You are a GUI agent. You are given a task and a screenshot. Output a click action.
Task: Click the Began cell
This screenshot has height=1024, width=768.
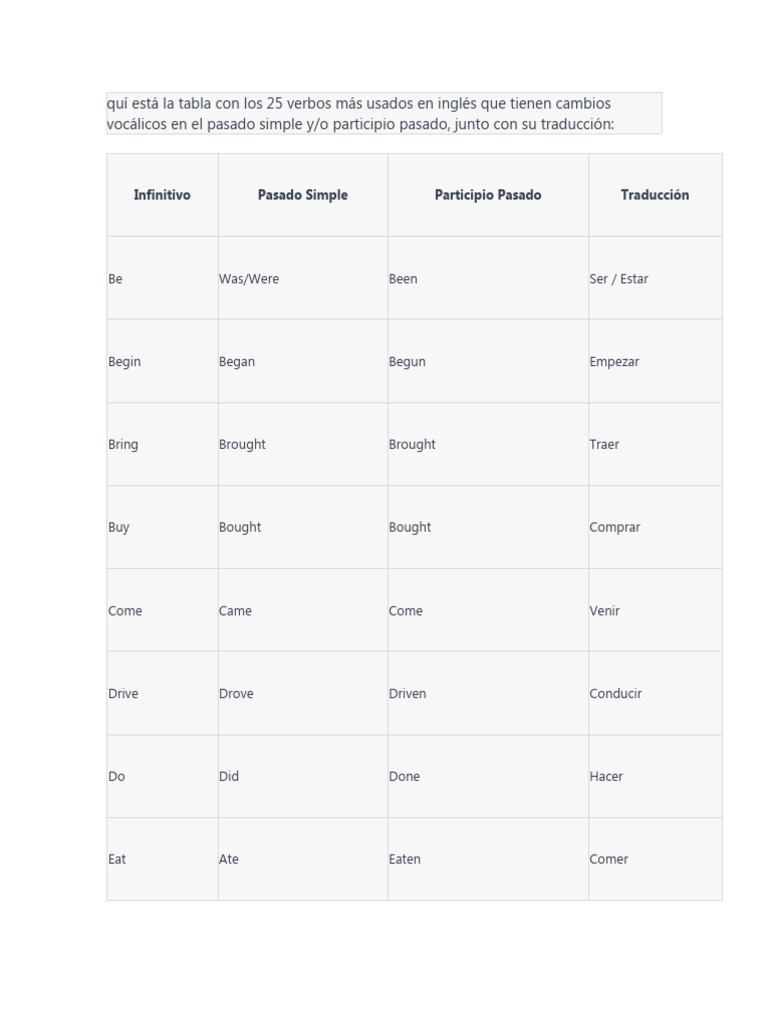237,362
